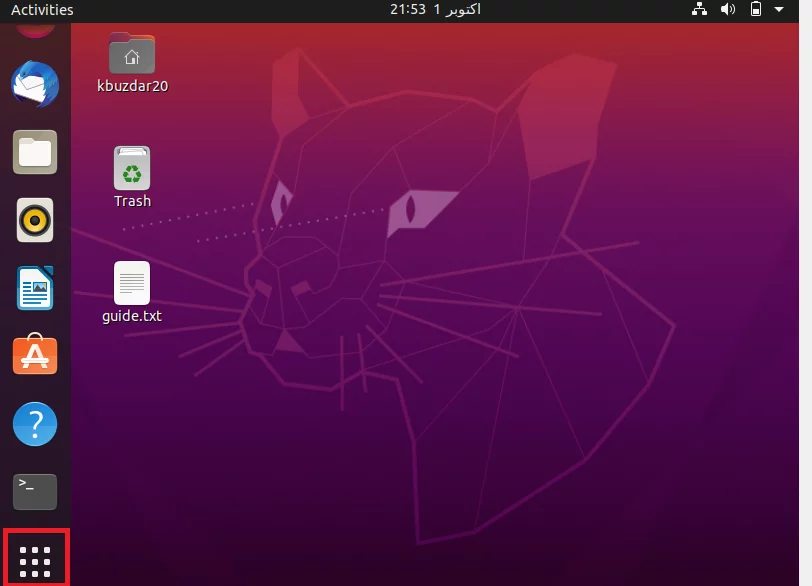Screen dimensions: 812x586
Task: Select the kbuzdar20 home folder icon
Action: 132,54
